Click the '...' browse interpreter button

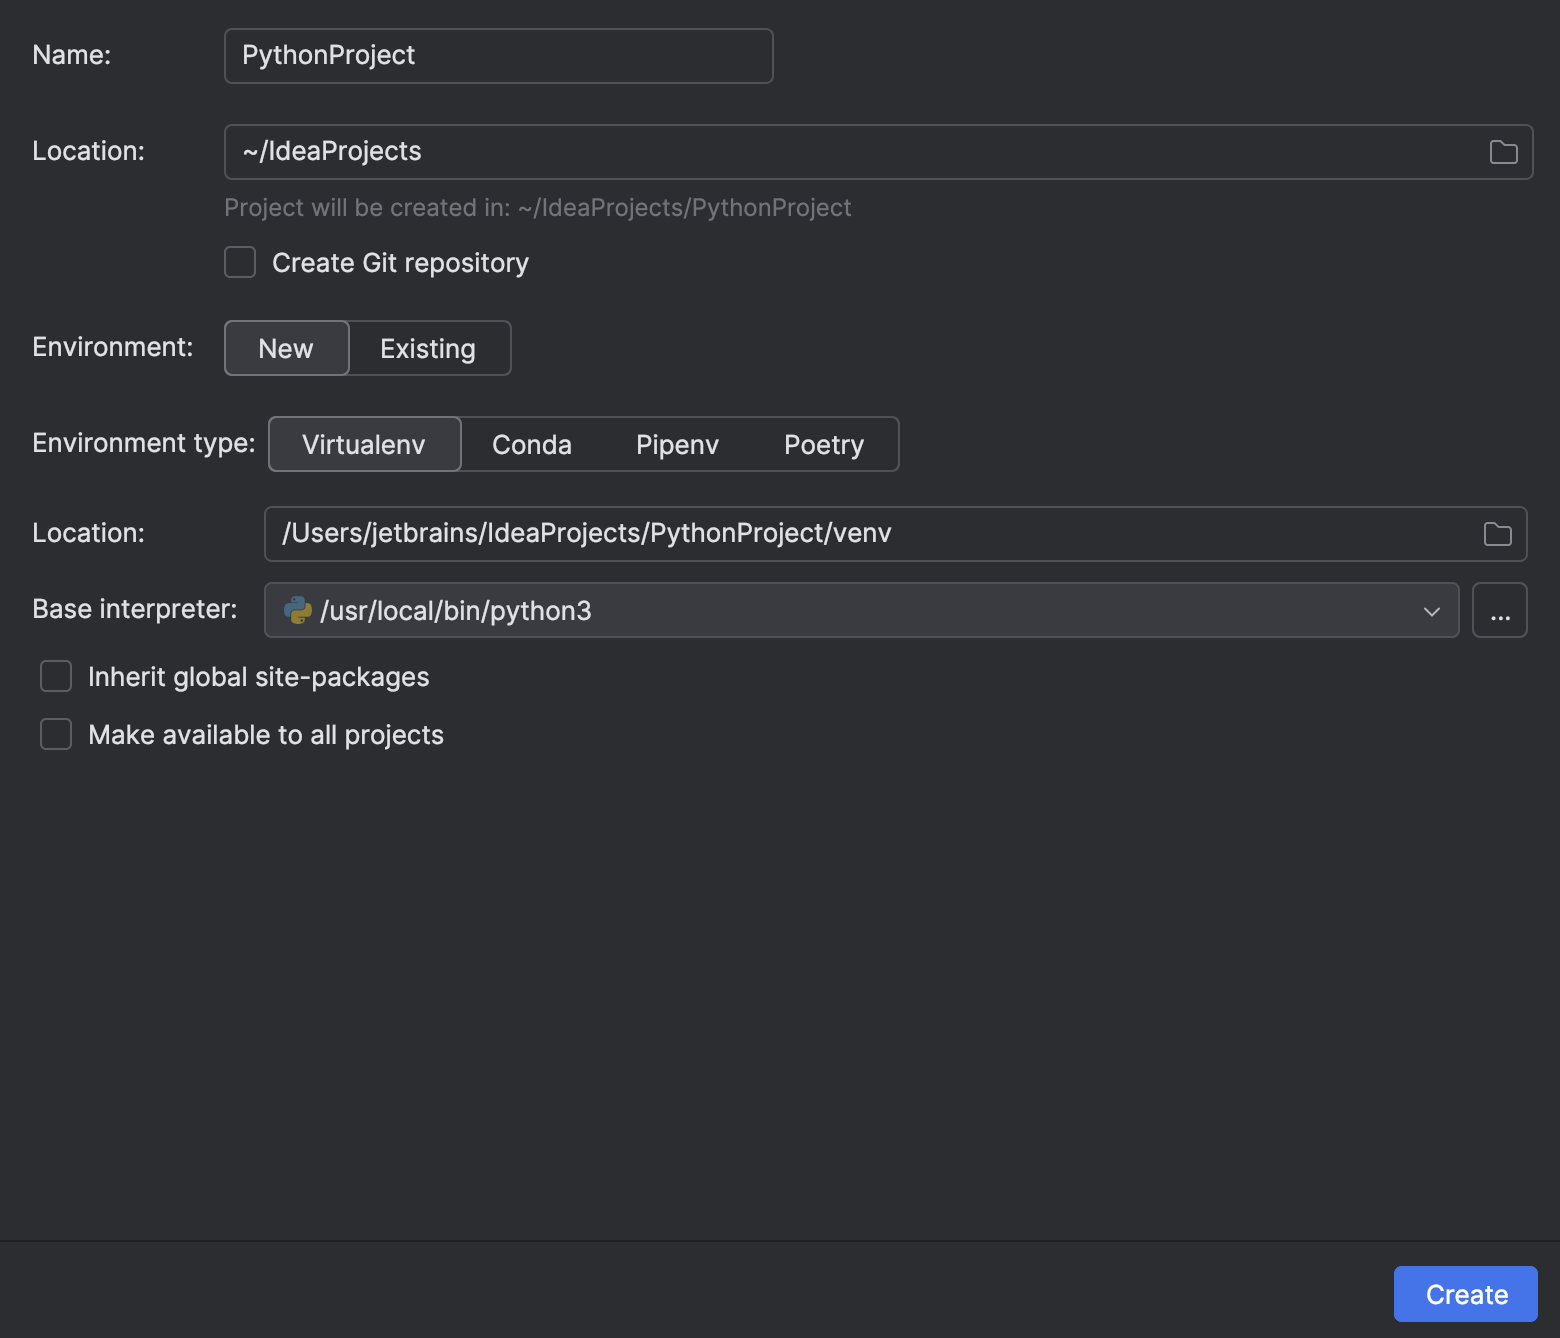[x=1499, y=609]
